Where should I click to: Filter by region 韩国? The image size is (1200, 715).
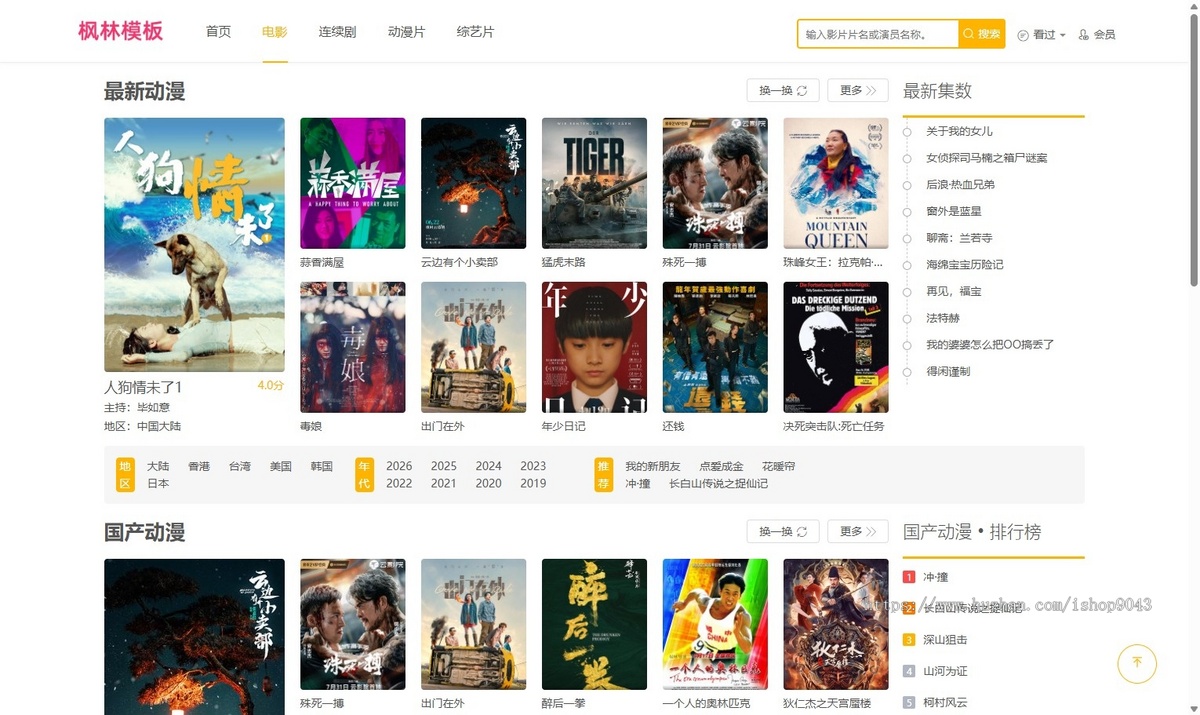pyautogui.click(x=322, y=466)
